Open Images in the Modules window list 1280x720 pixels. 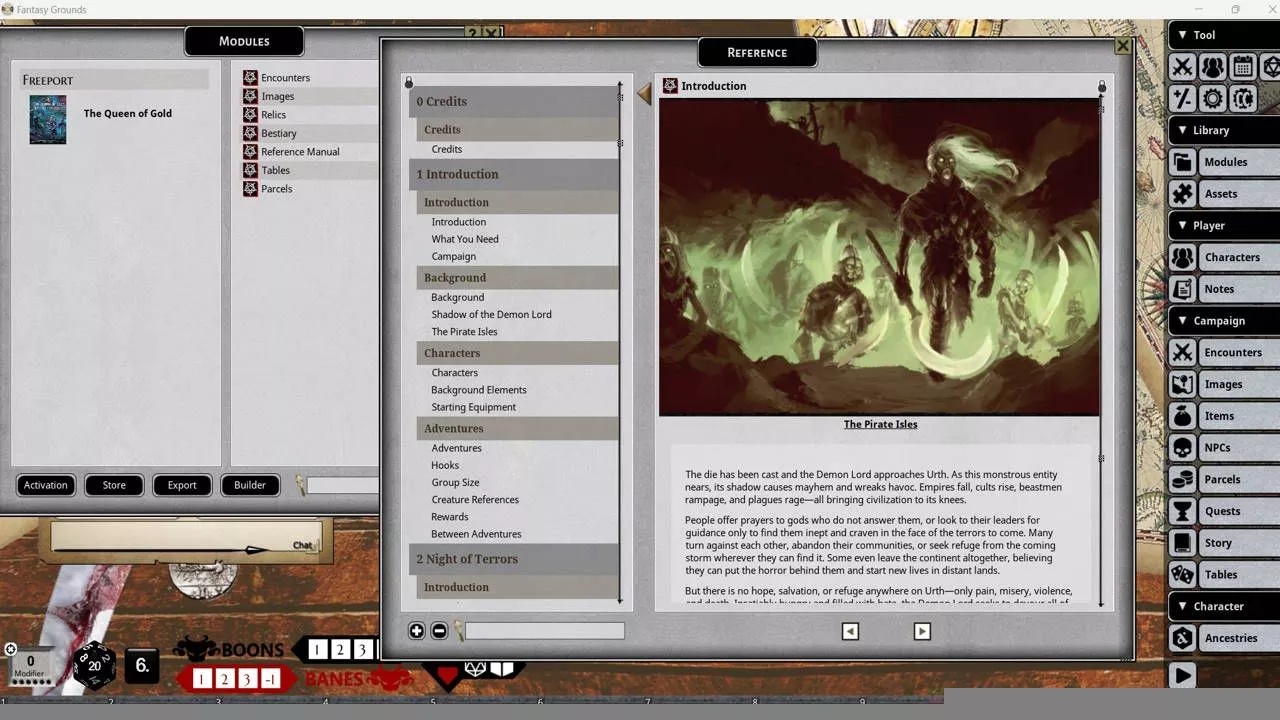[277, 96]
